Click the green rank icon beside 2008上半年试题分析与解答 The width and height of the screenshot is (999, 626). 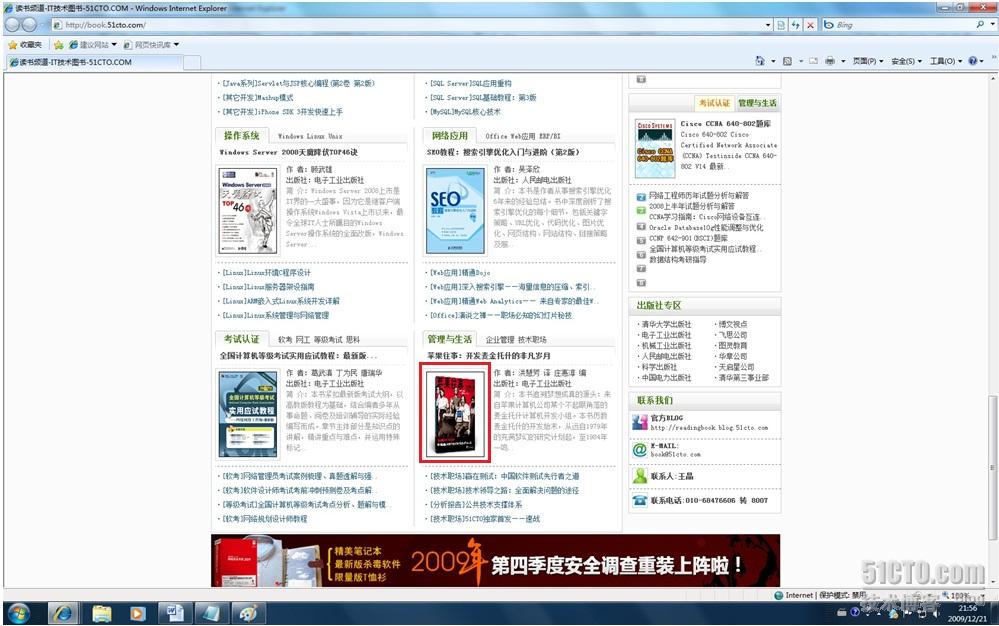642,210
